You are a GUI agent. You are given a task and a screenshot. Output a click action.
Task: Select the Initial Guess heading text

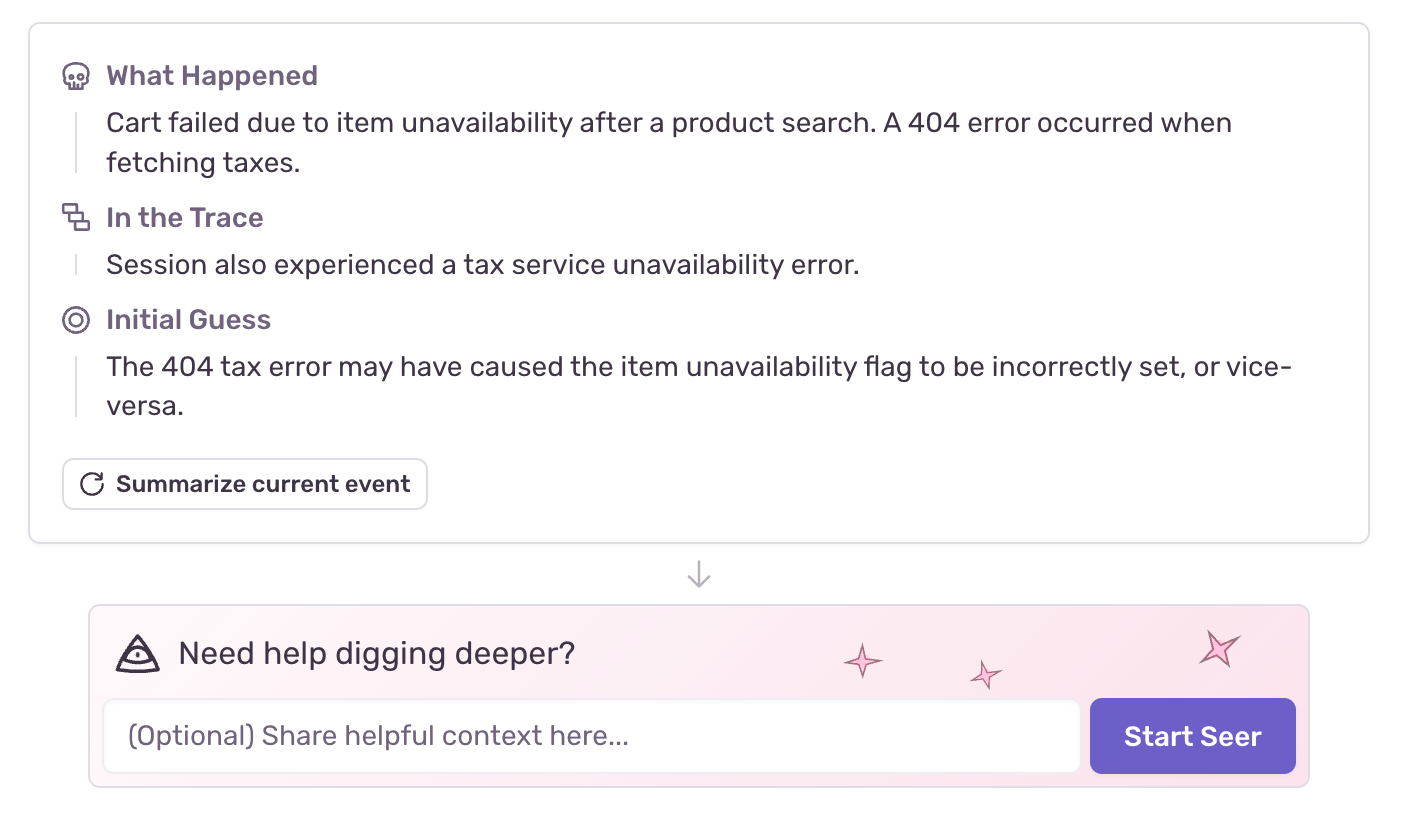[x=188, y=319]
